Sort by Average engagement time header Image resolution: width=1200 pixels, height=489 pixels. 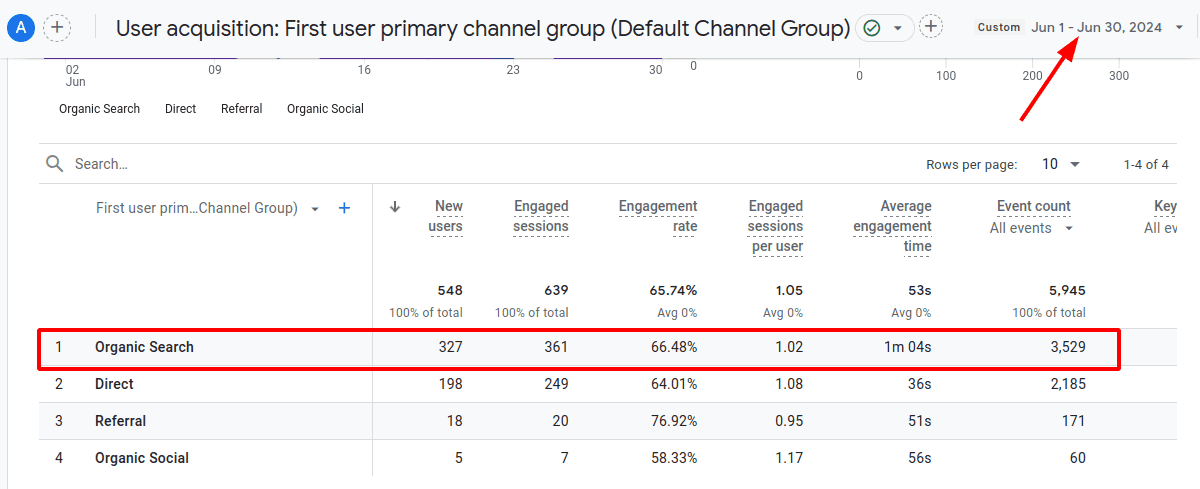[892, 226]
